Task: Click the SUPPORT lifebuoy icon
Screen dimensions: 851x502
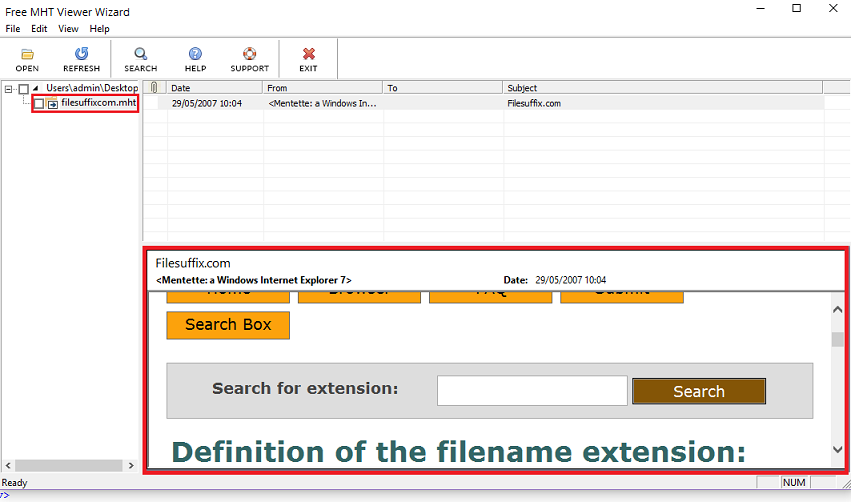Action: click(x=250, y=60)
